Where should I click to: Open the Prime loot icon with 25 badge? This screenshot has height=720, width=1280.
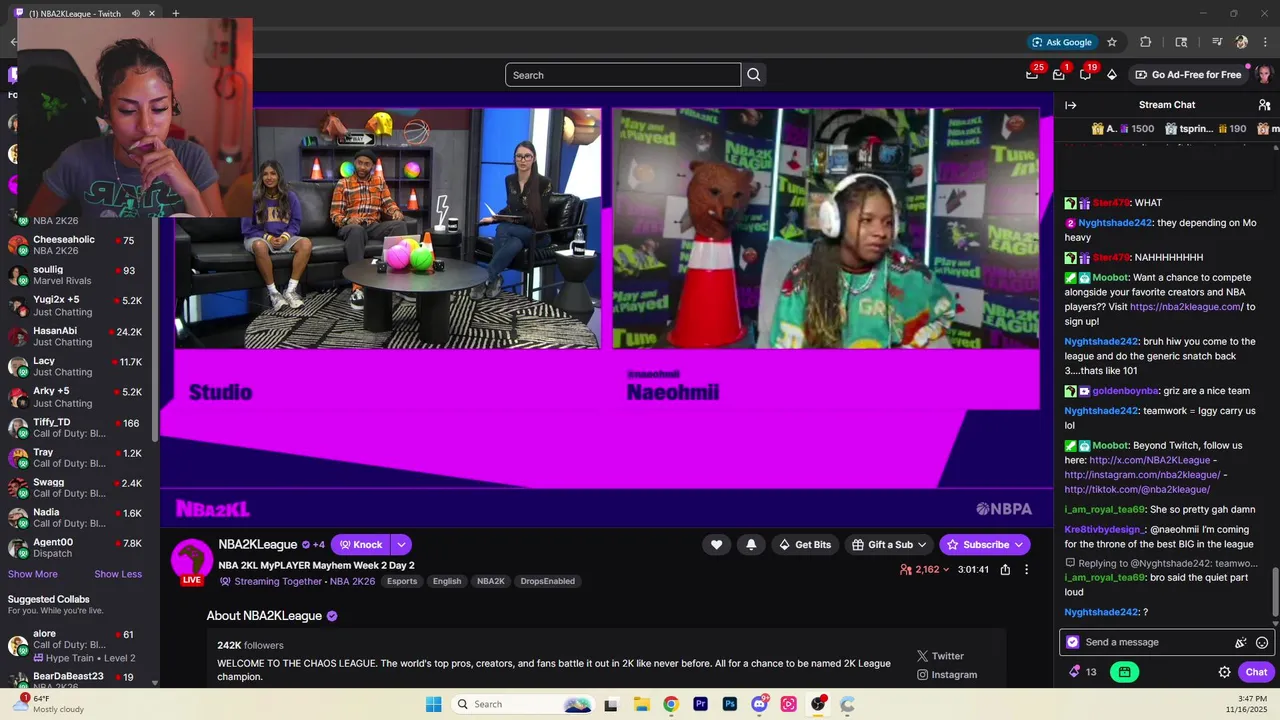[1032, 74]
